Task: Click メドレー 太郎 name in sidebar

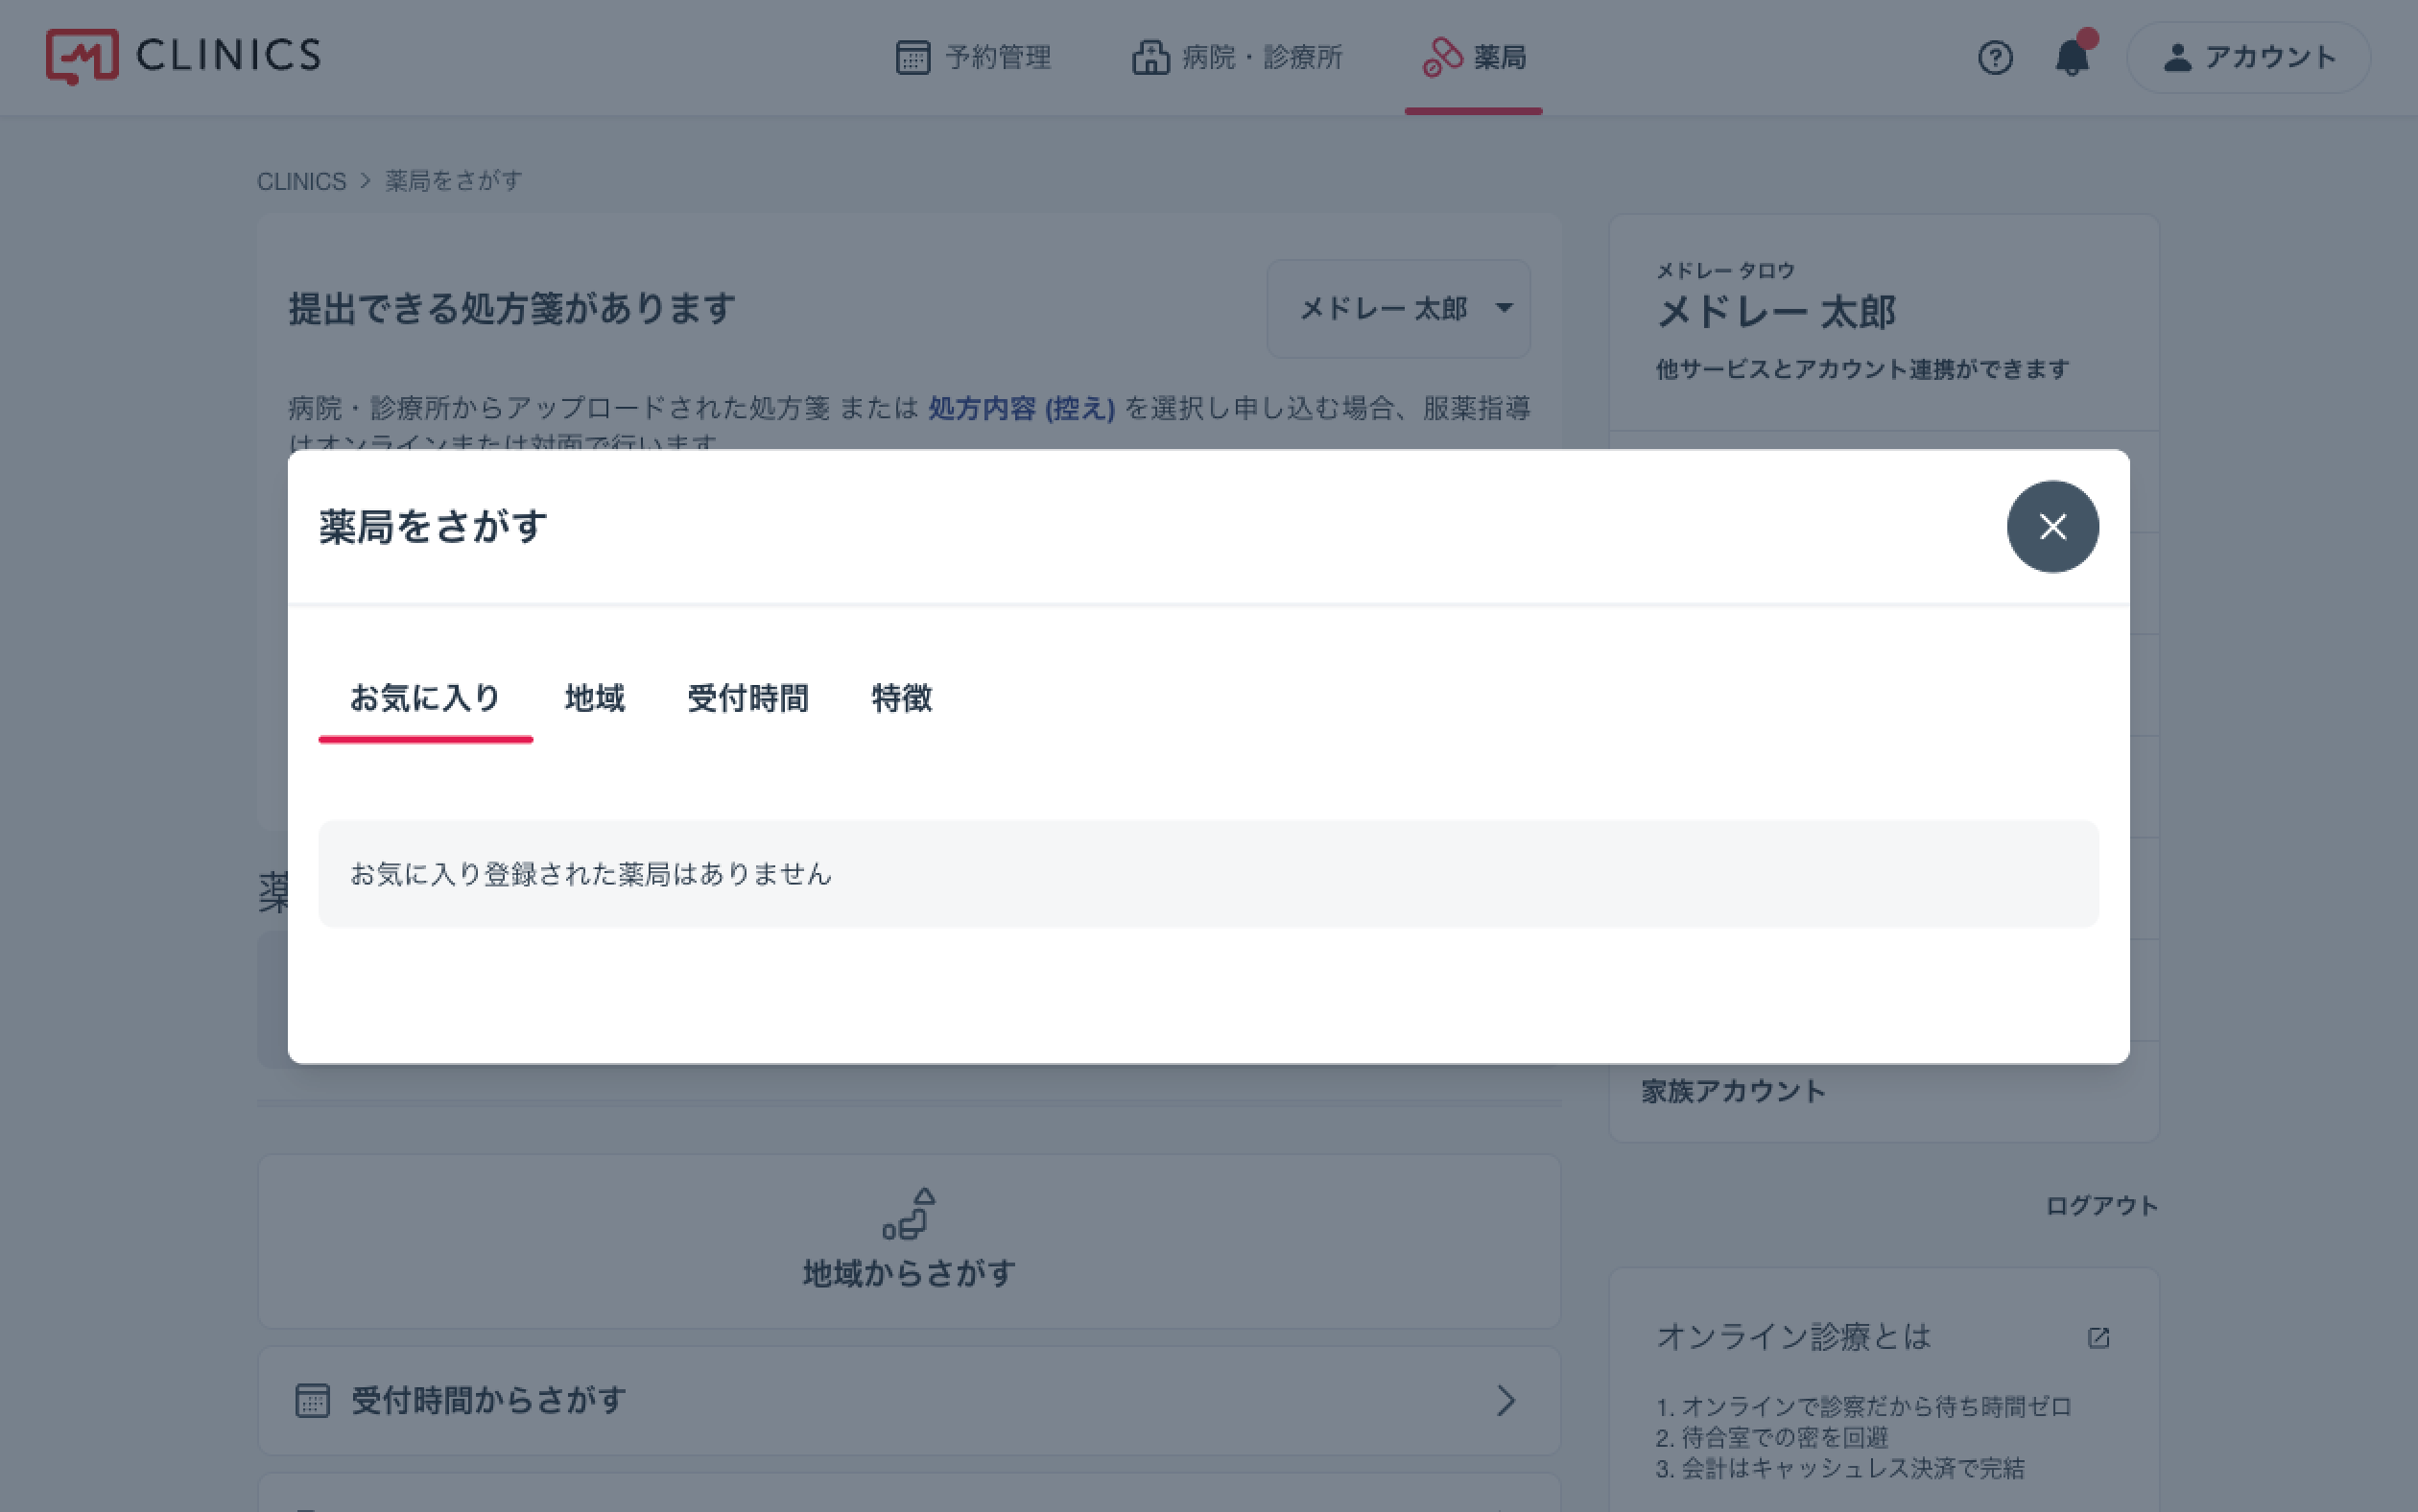Action: (x=1776, y=312)
